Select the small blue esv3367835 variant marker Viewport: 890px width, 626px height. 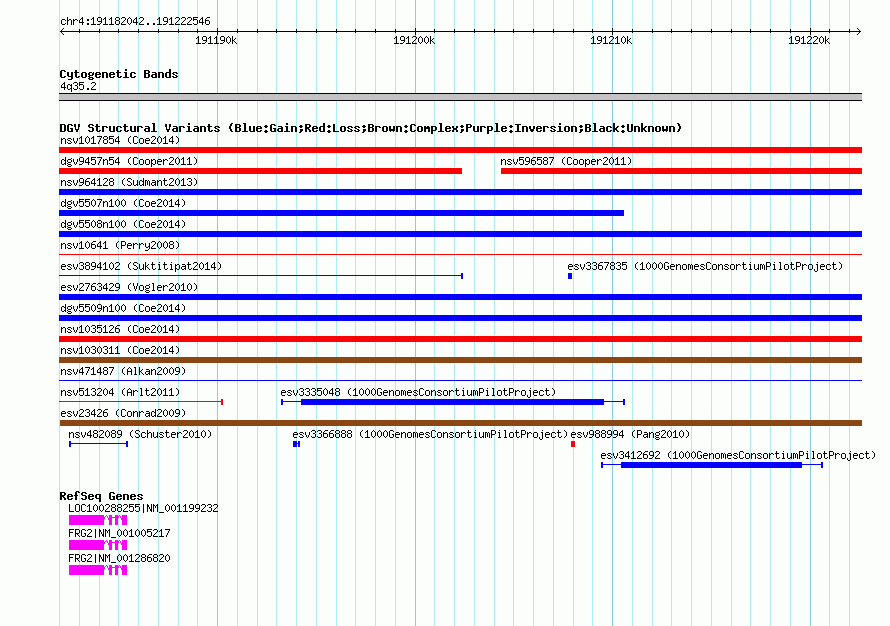[x=570, y=276]
